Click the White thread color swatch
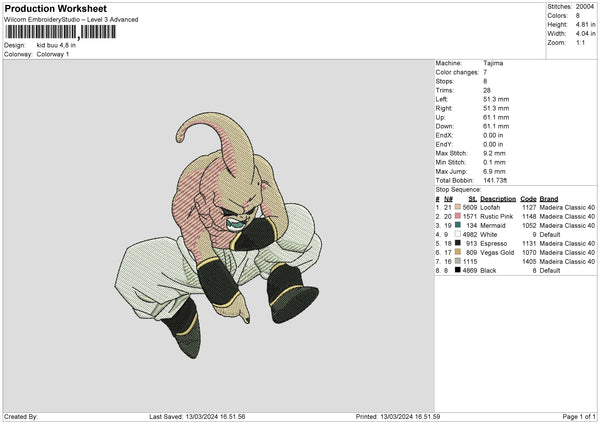The image size is (600, 424). pos(458,234)
